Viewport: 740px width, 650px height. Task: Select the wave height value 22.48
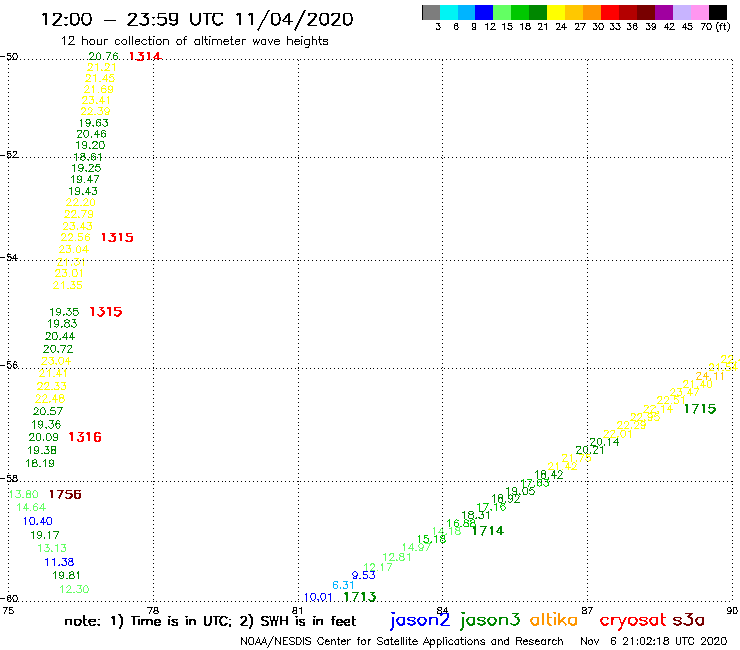click(50, 398)
